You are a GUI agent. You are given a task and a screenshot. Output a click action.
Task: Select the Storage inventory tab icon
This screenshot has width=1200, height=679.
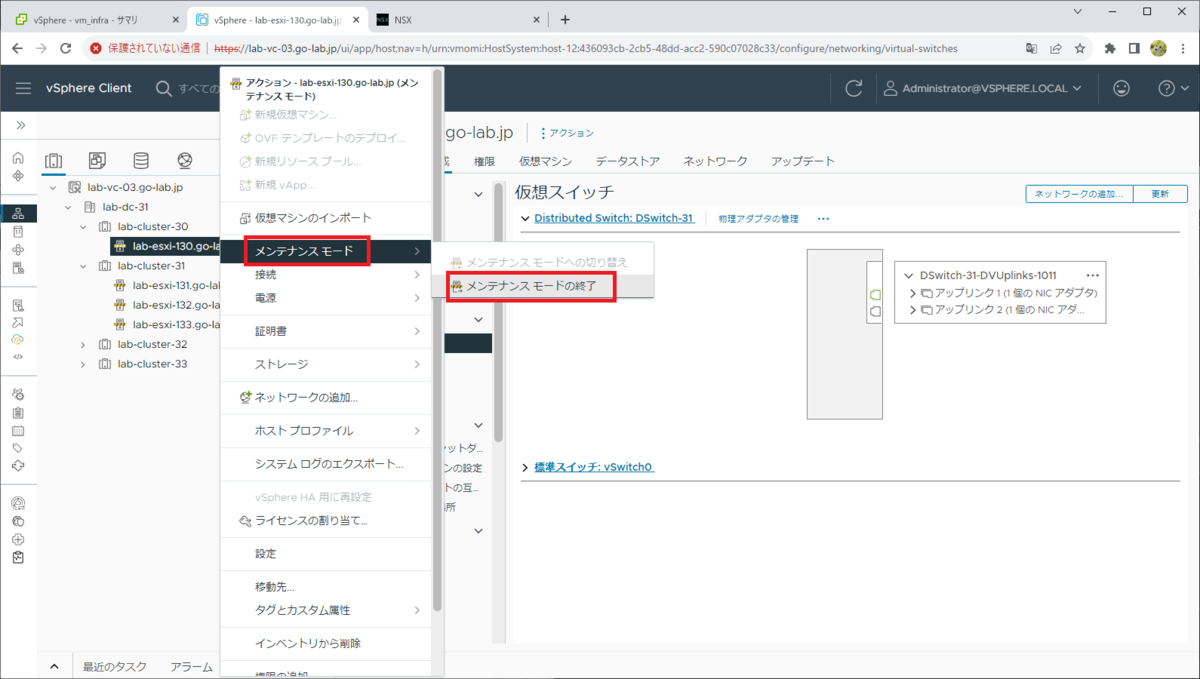[x=141, y=160]
